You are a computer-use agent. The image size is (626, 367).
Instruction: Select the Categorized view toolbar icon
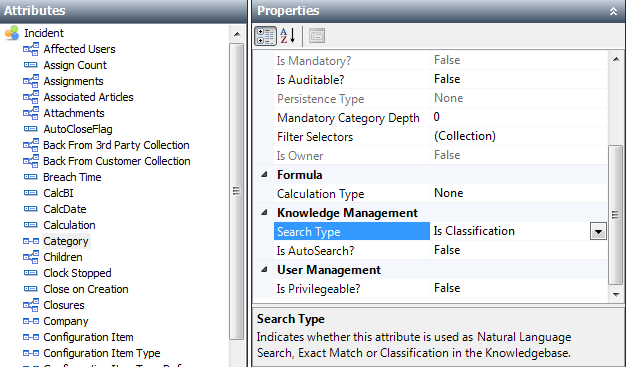(x=265, y=36)
